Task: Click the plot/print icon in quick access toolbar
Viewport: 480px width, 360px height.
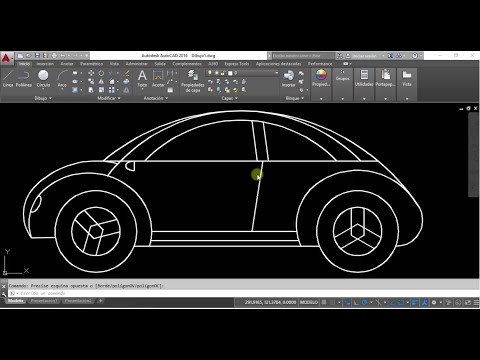Action: click(x=54, y=56)
